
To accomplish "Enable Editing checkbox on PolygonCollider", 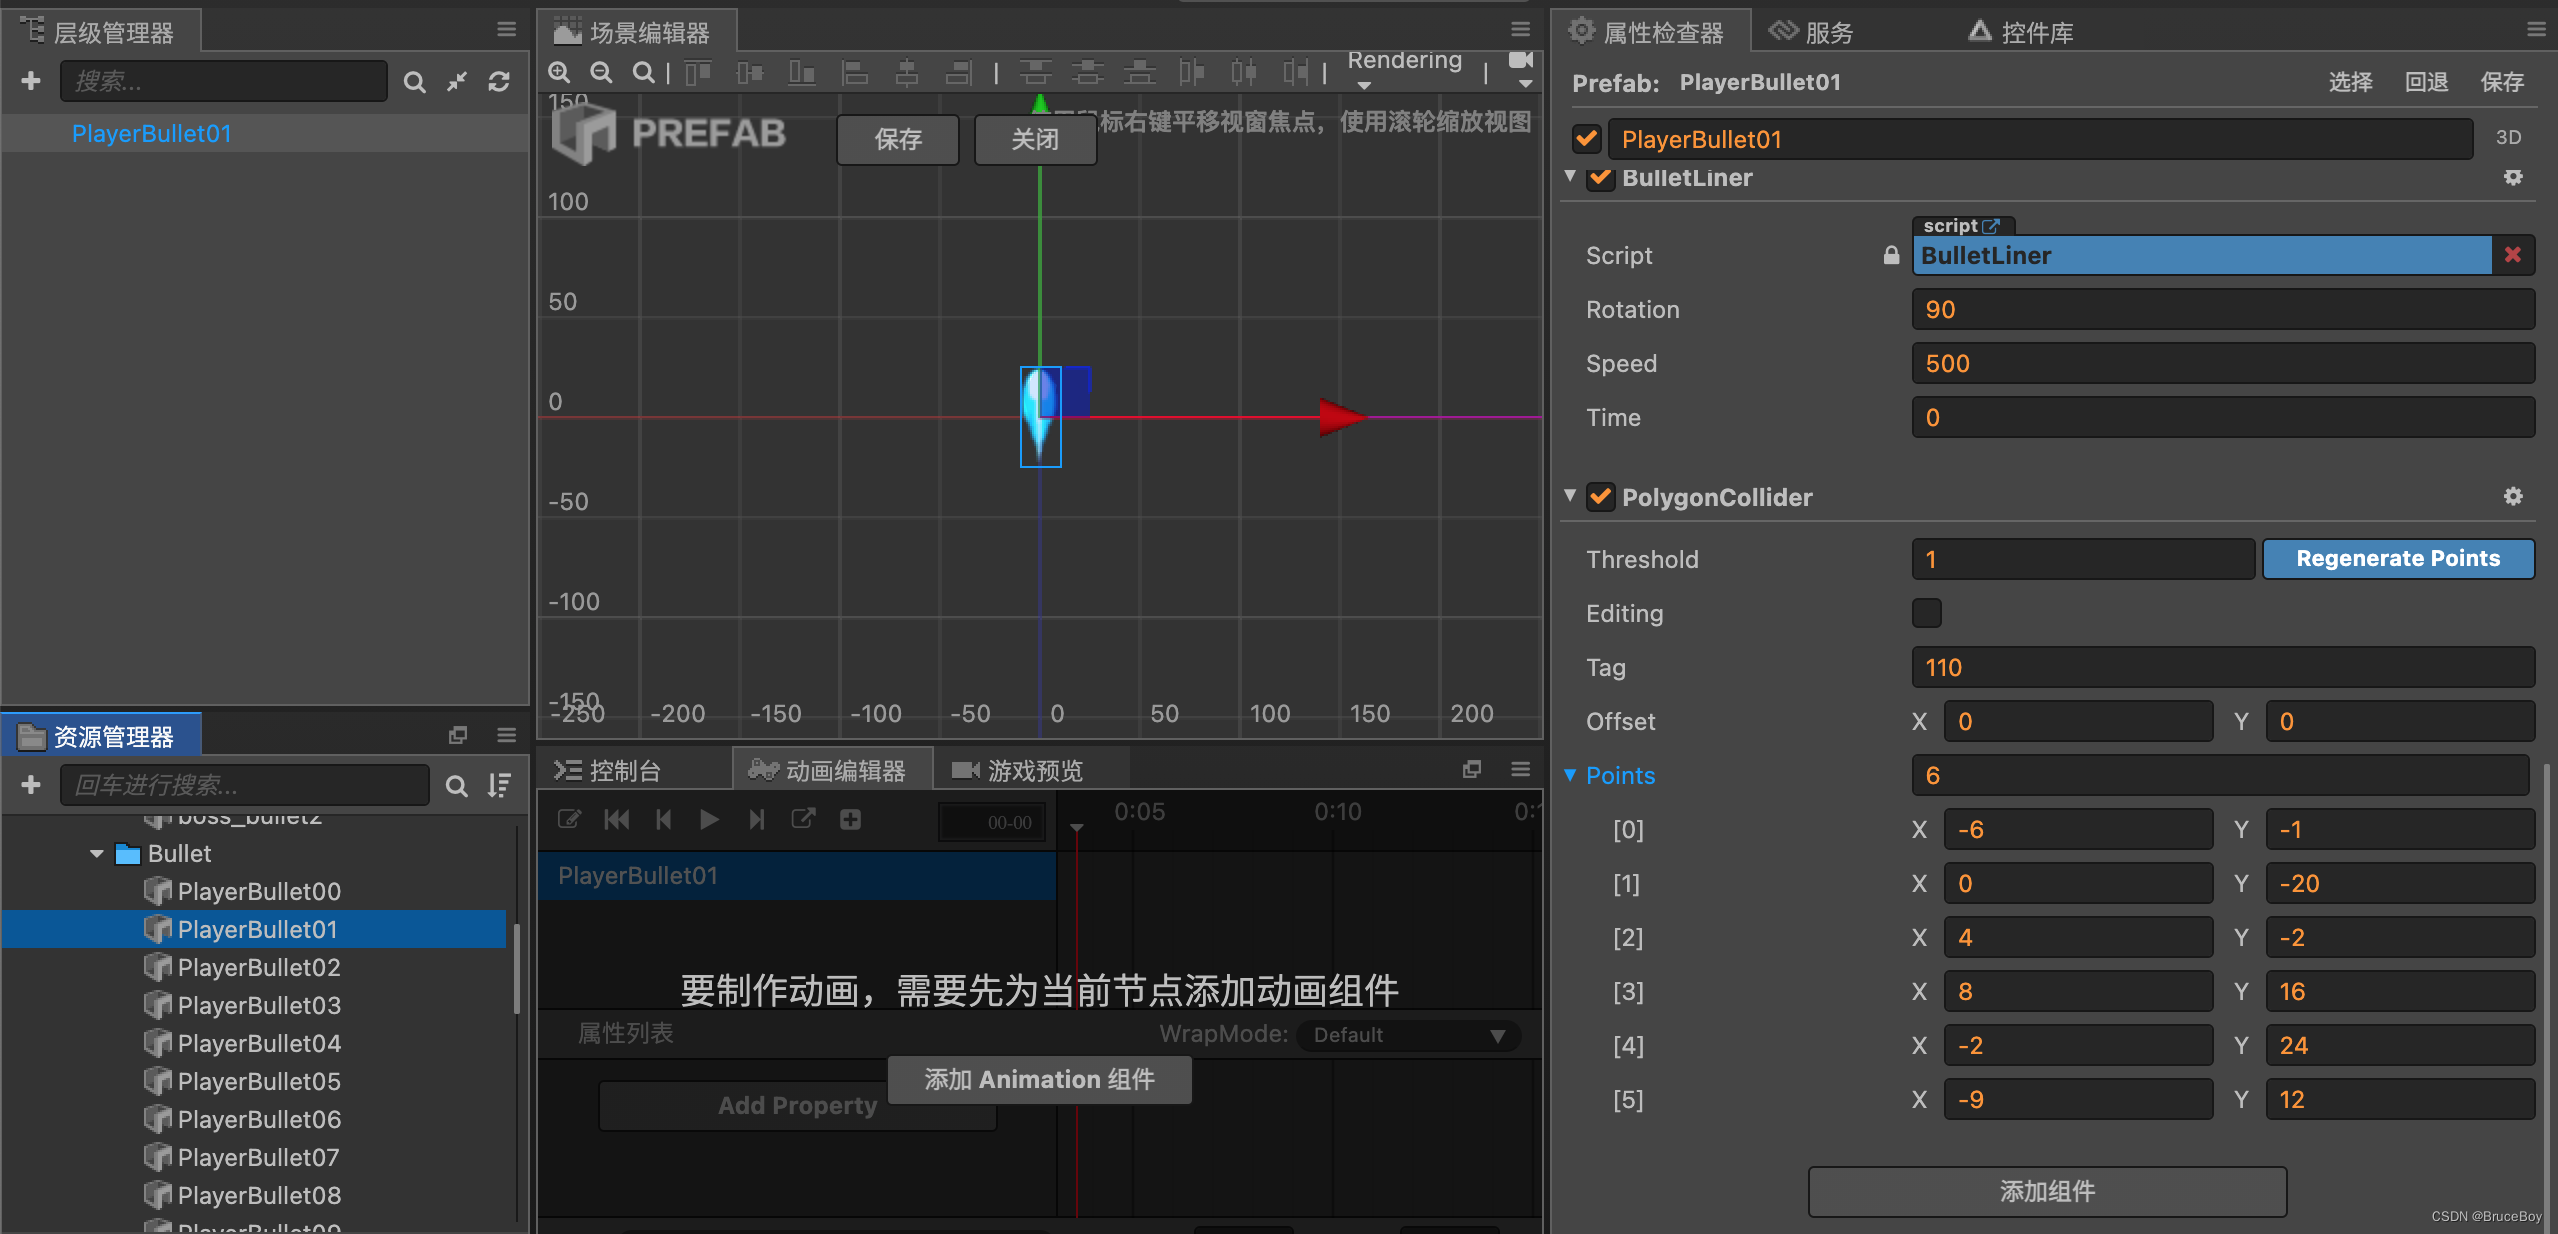I will (1927, 612).
